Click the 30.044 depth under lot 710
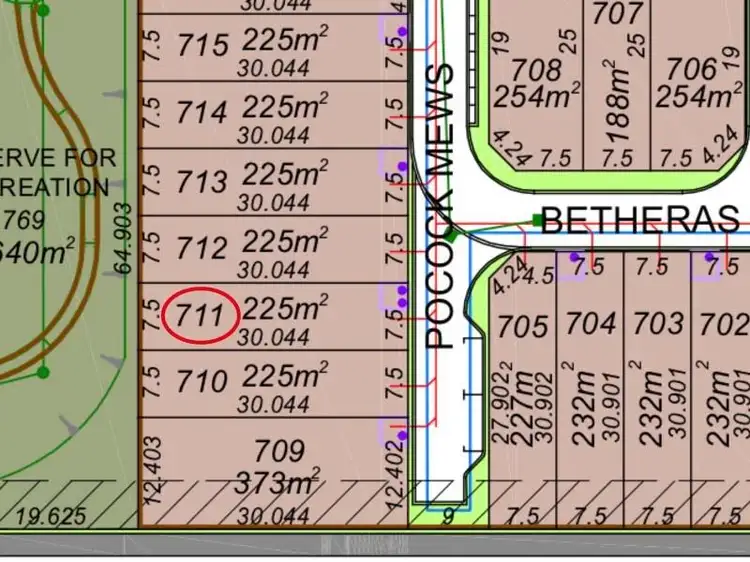This screenshot has height=562, width=750. [273, 405]
